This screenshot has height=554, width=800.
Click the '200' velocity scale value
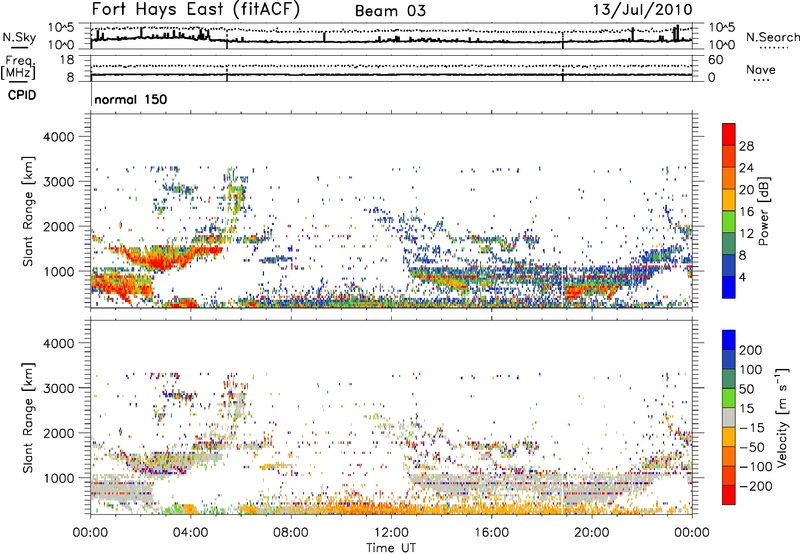pyautogui.click(x=750, y=350)
